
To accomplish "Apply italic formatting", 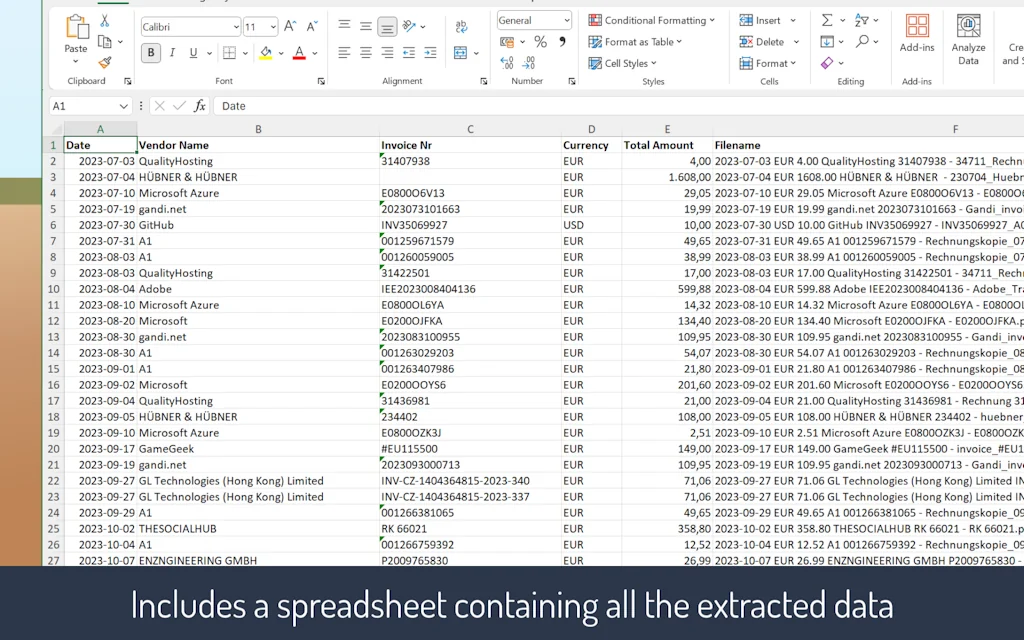I will [172, 52].
